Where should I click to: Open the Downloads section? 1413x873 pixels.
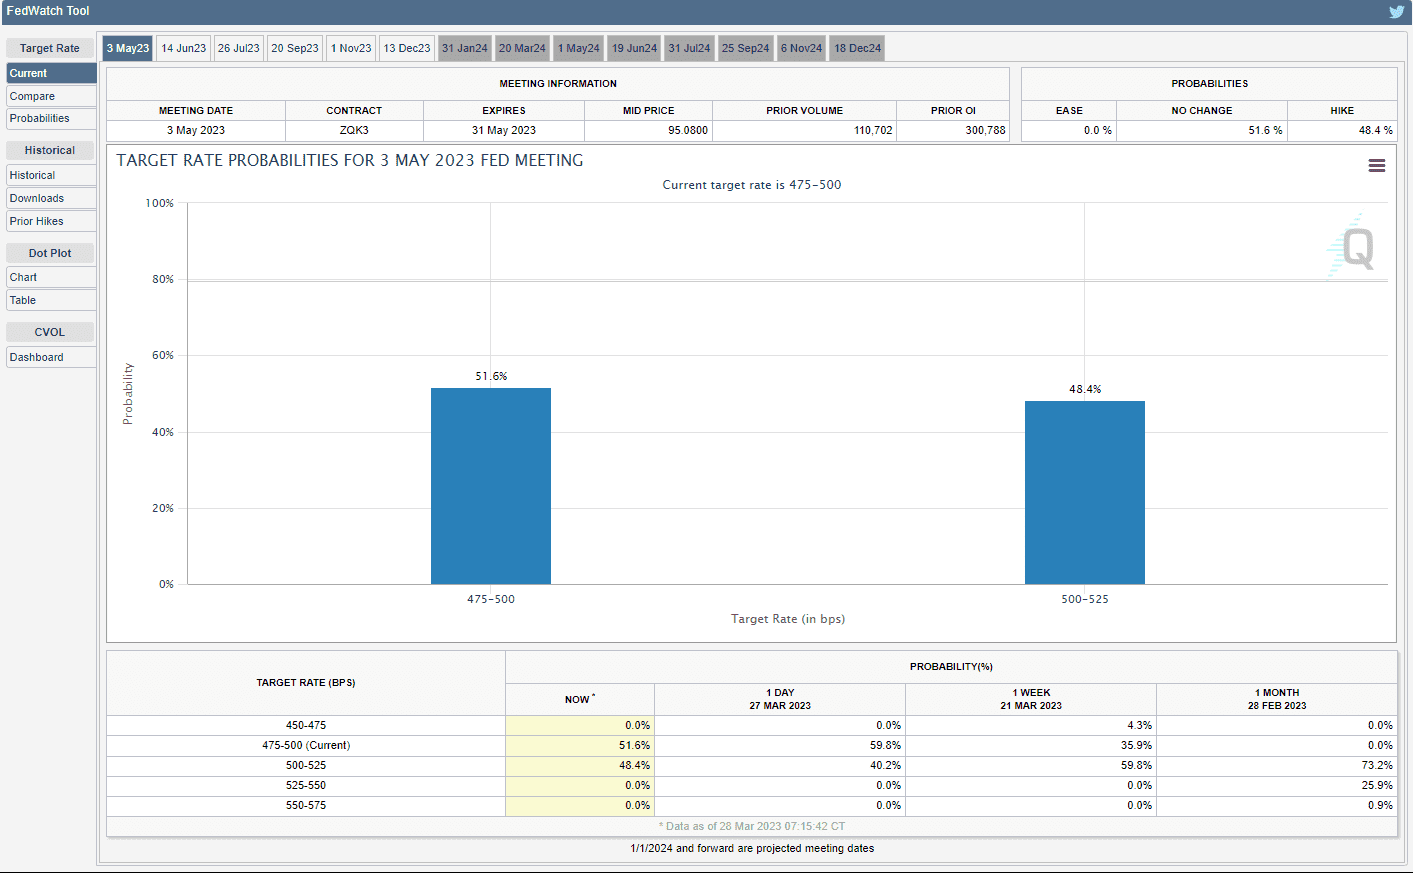point(51,198)
